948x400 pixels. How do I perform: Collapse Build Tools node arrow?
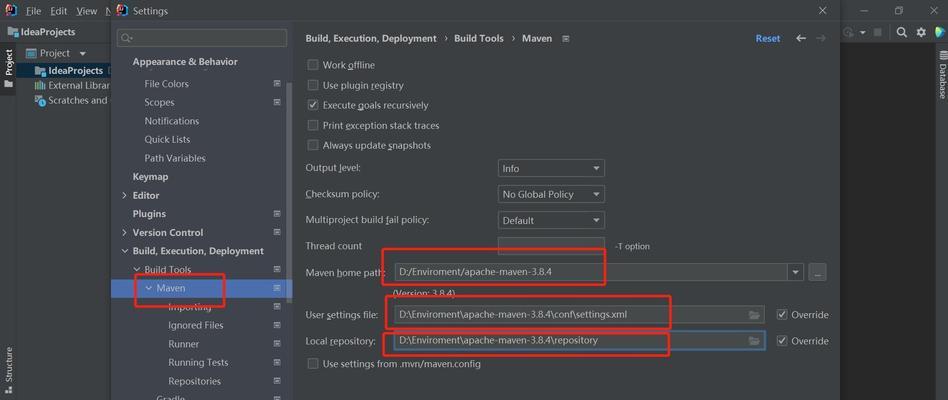pyautogui.click(x=136, y=269)
